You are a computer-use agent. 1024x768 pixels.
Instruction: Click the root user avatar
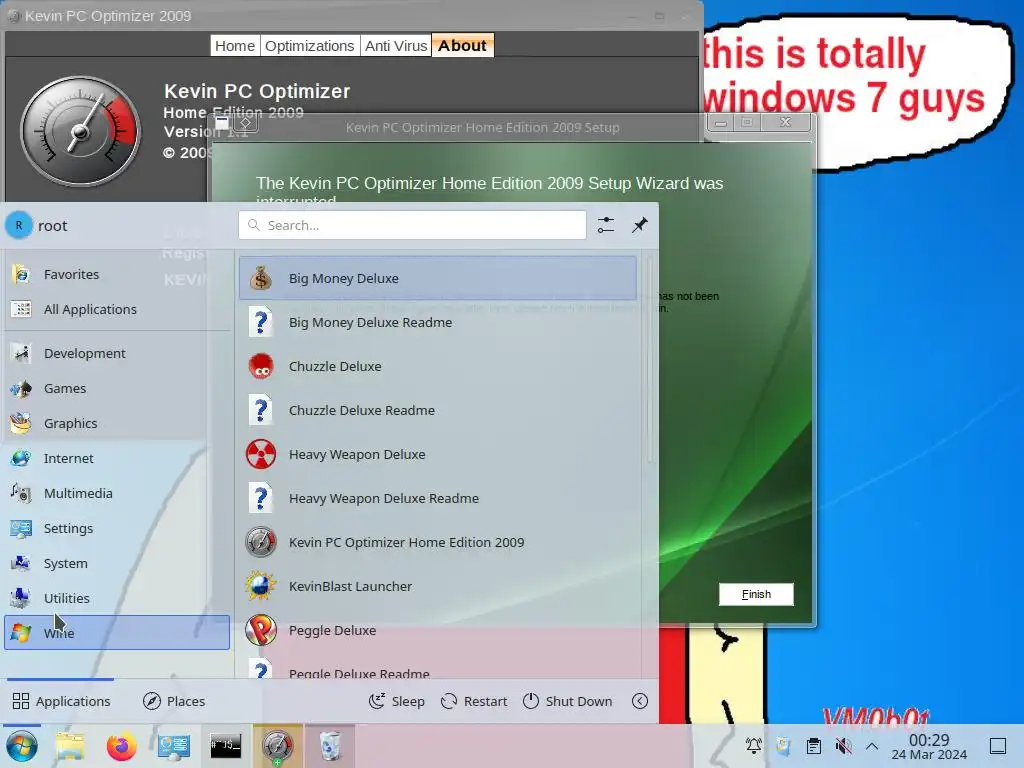pyautogui.click(x=19, y=225)
